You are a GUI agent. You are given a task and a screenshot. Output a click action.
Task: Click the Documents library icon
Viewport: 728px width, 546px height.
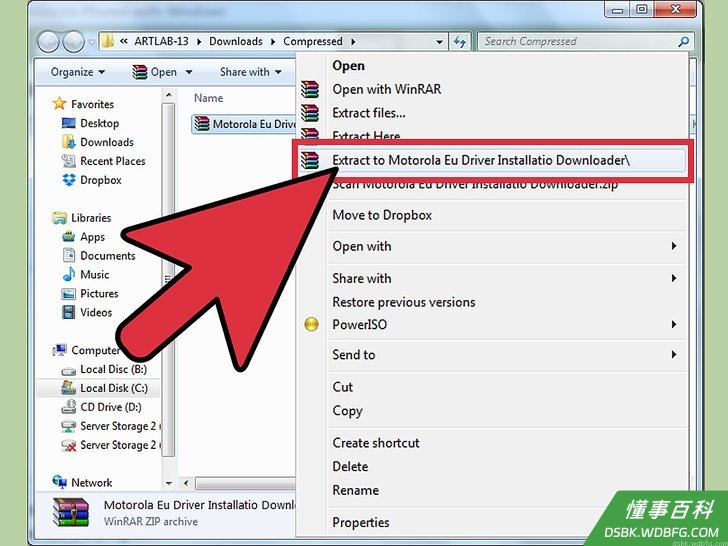pos(69,255)
